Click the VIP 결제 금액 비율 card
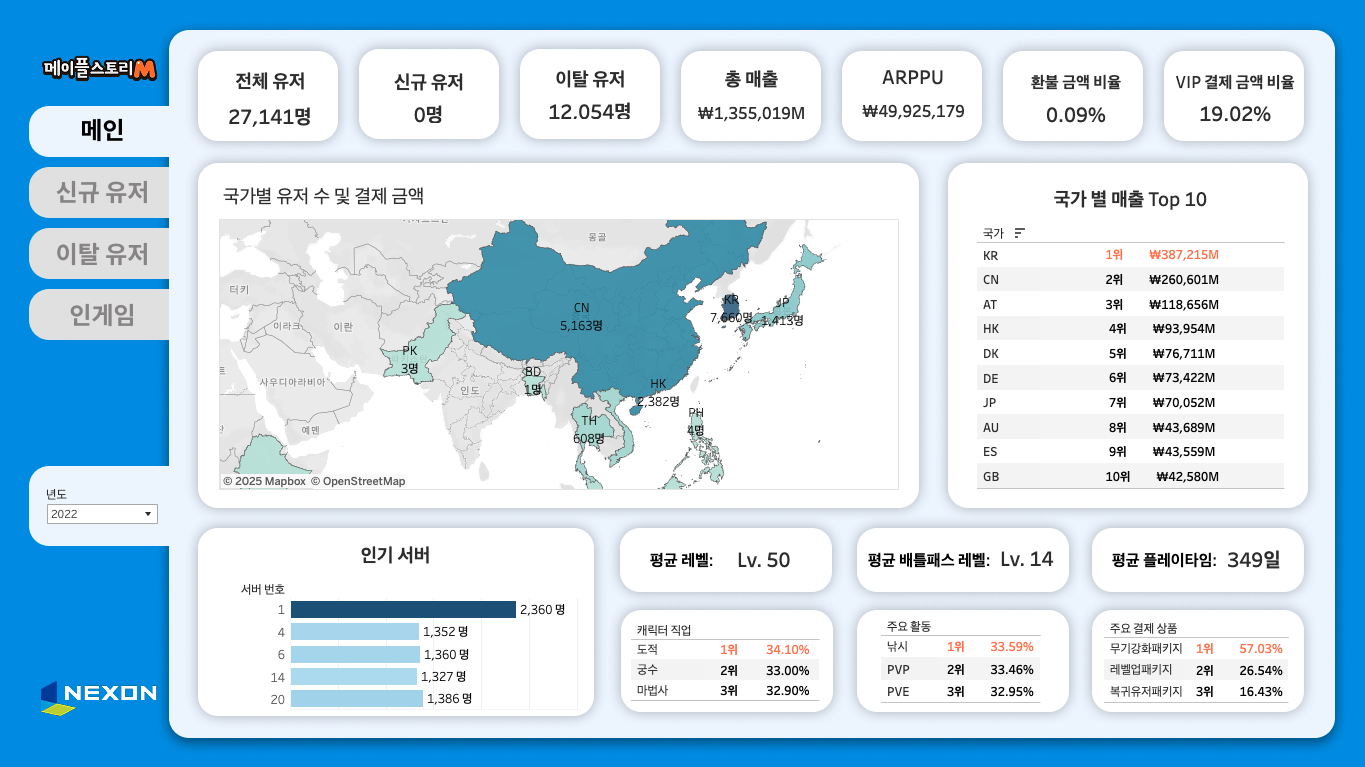This screenshot has height=767, width=1365. pos(1235,97)
